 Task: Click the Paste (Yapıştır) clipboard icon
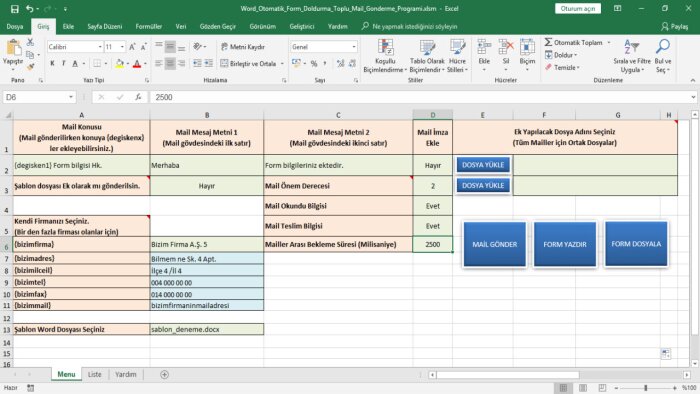(13, 47)
